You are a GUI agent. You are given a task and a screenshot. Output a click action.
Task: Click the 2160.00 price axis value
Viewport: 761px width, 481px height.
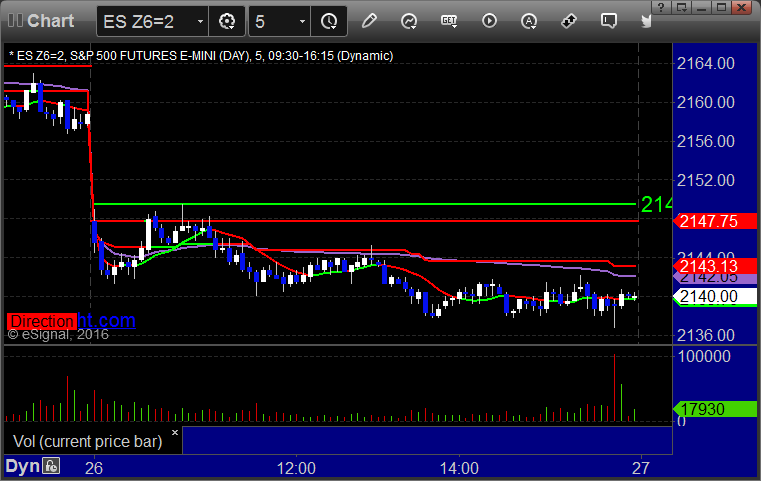[x=706, y=102]
